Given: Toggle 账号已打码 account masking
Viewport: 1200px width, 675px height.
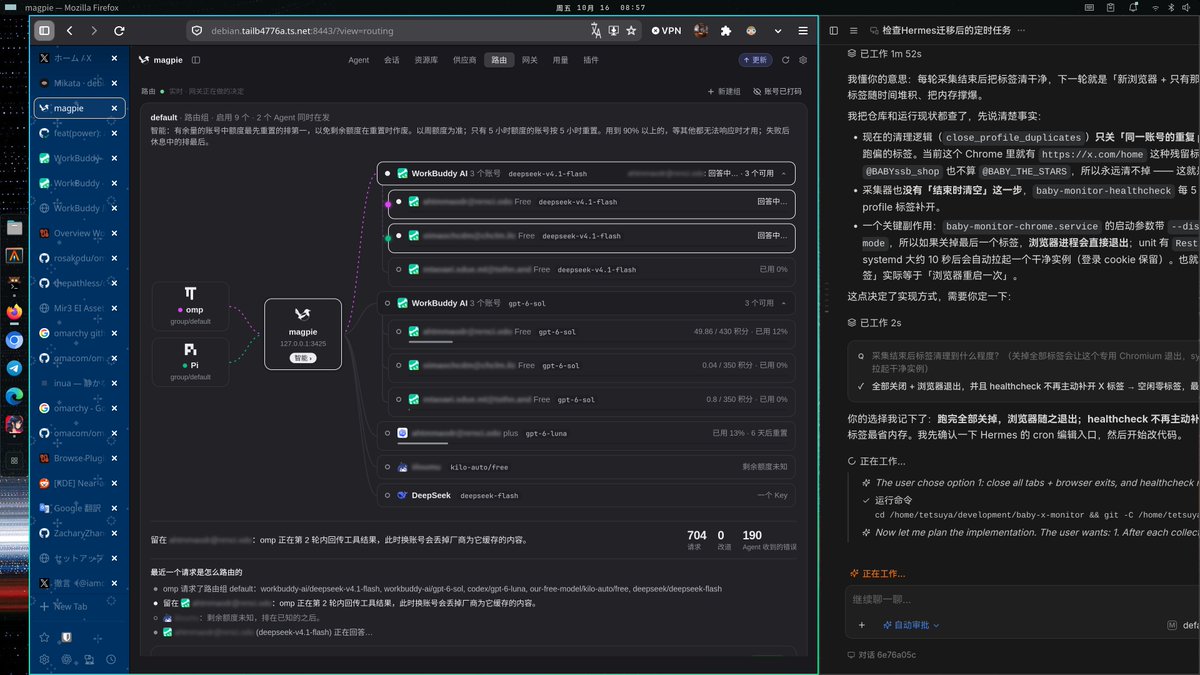Looking at the screenshot, I should (x=777, y=91).
